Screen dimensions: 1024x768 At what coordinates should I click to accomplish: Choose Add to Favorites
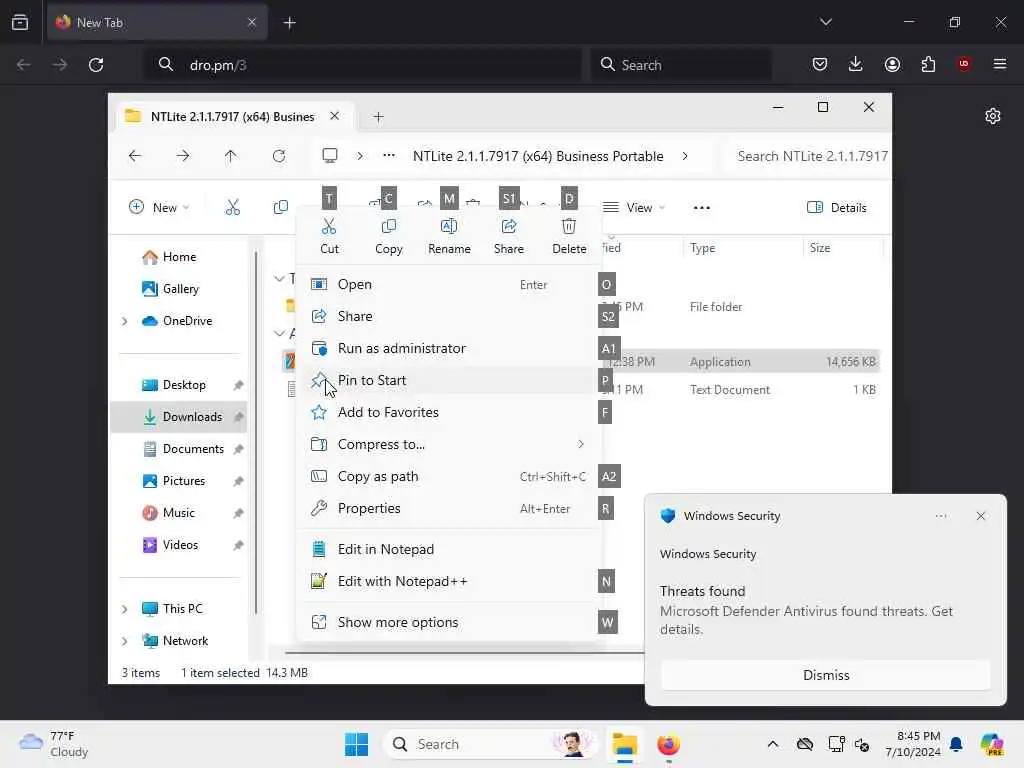[x=449, y=412]
